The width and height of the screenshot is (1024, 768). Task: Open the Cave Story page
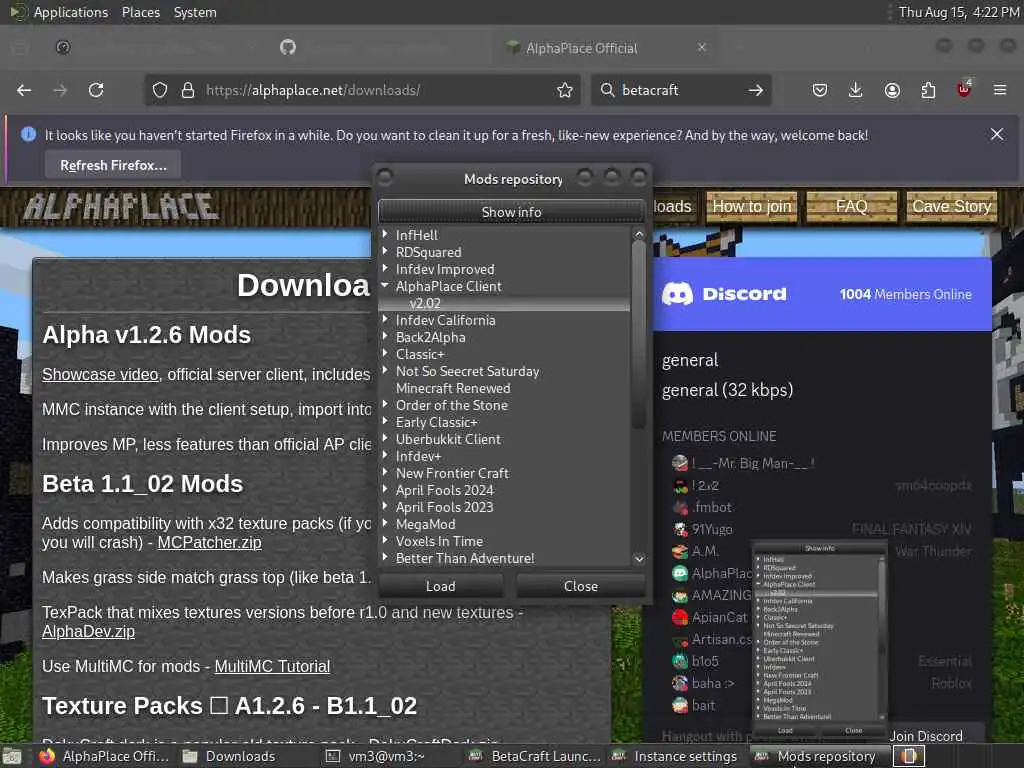(952, 206)
